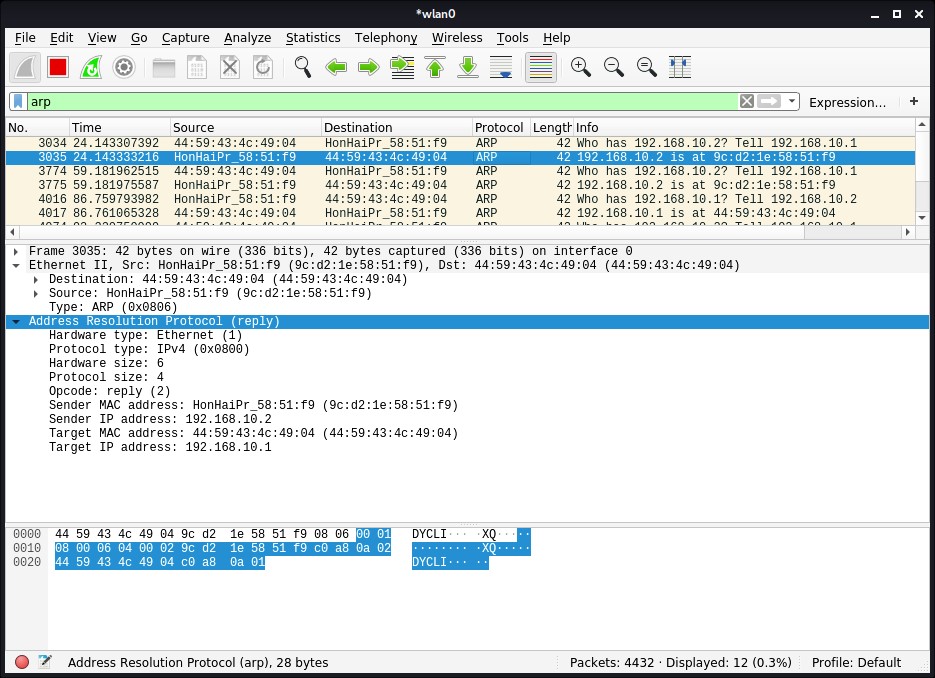Apply the display filter arrow
Image resolution: width=935 pixels, height=678 pixels.
(769, 101)
